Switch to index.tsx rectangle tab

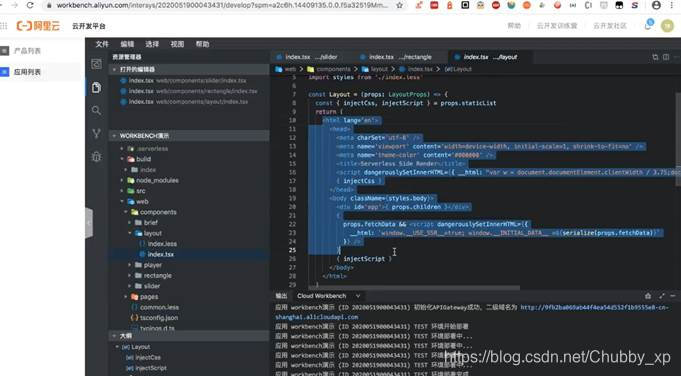[400, 57]
